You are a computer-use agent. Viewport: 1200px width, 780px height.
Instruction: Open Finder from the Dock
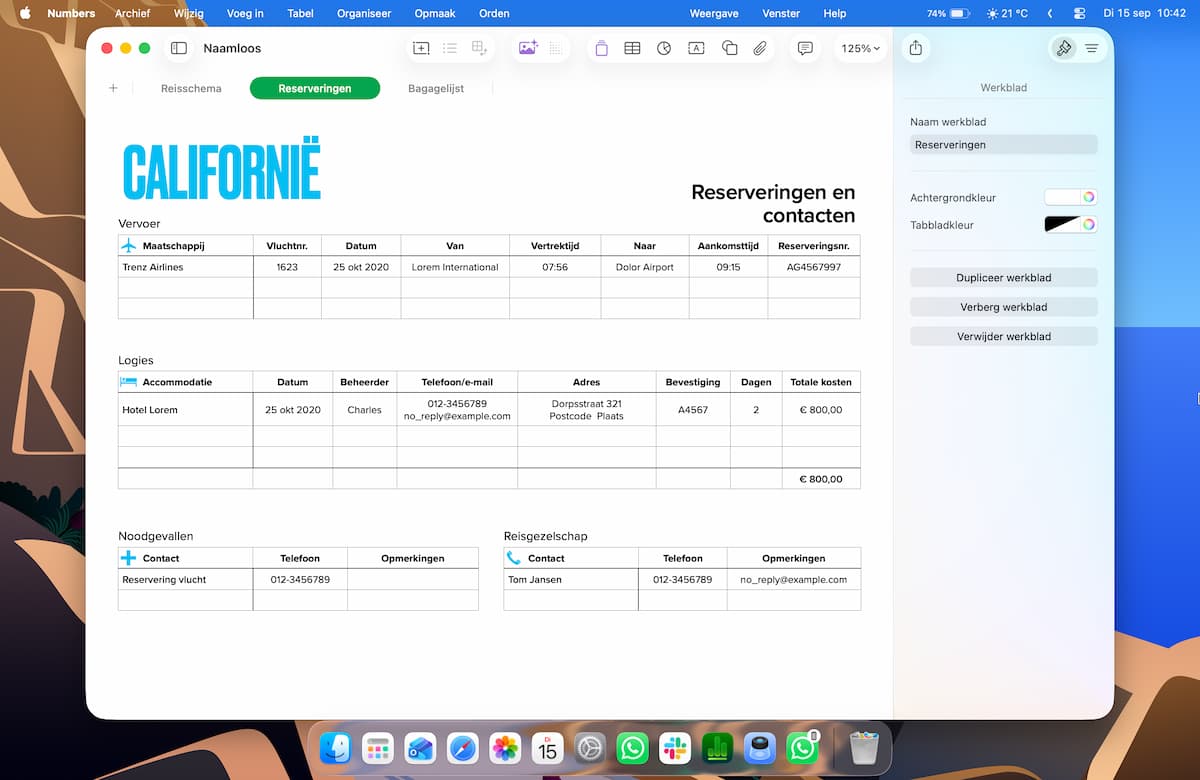tap(335, 748)
